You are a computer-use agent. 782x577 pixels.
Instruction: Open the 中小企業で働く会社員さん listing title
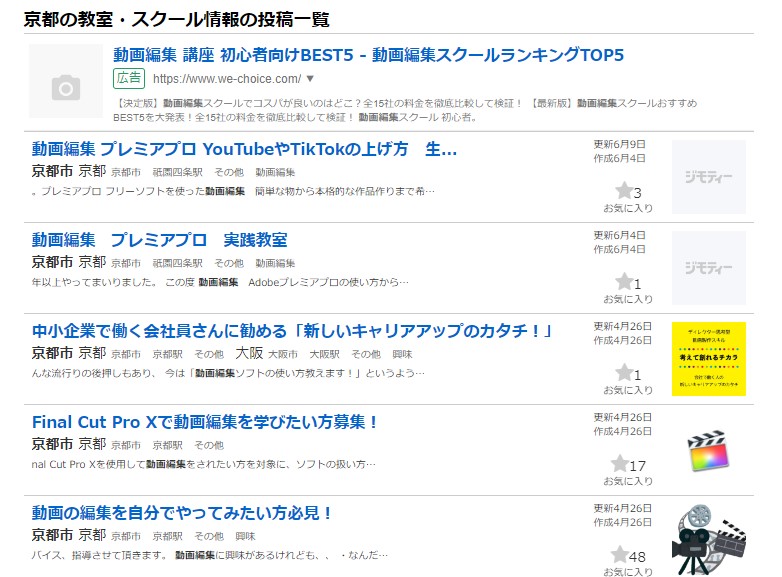coord(292,331)
